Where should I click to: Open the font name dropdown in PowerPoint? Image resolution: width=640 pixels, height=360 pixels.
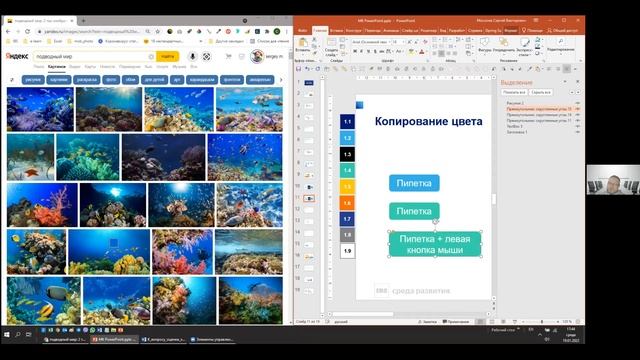click(x=389, y=42)
